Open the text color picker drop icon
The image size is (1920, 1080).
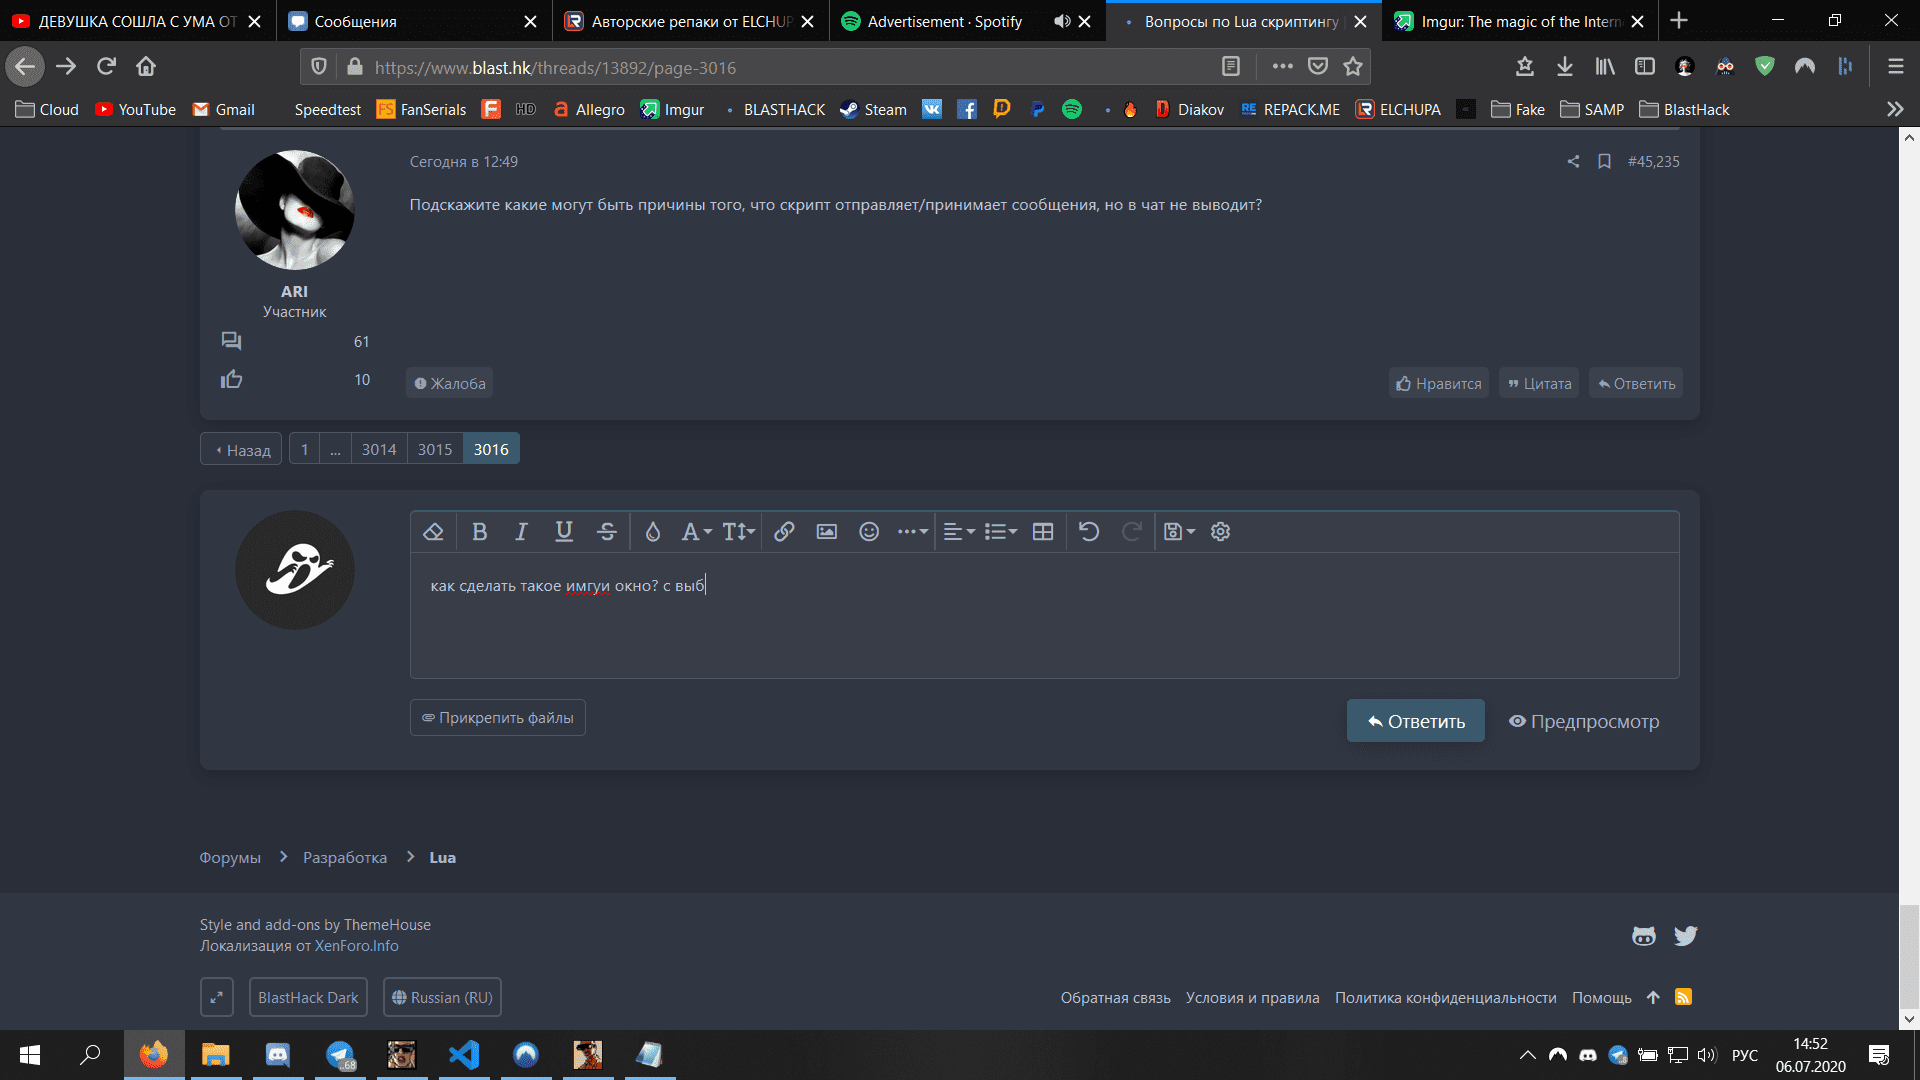coord(652,532)
